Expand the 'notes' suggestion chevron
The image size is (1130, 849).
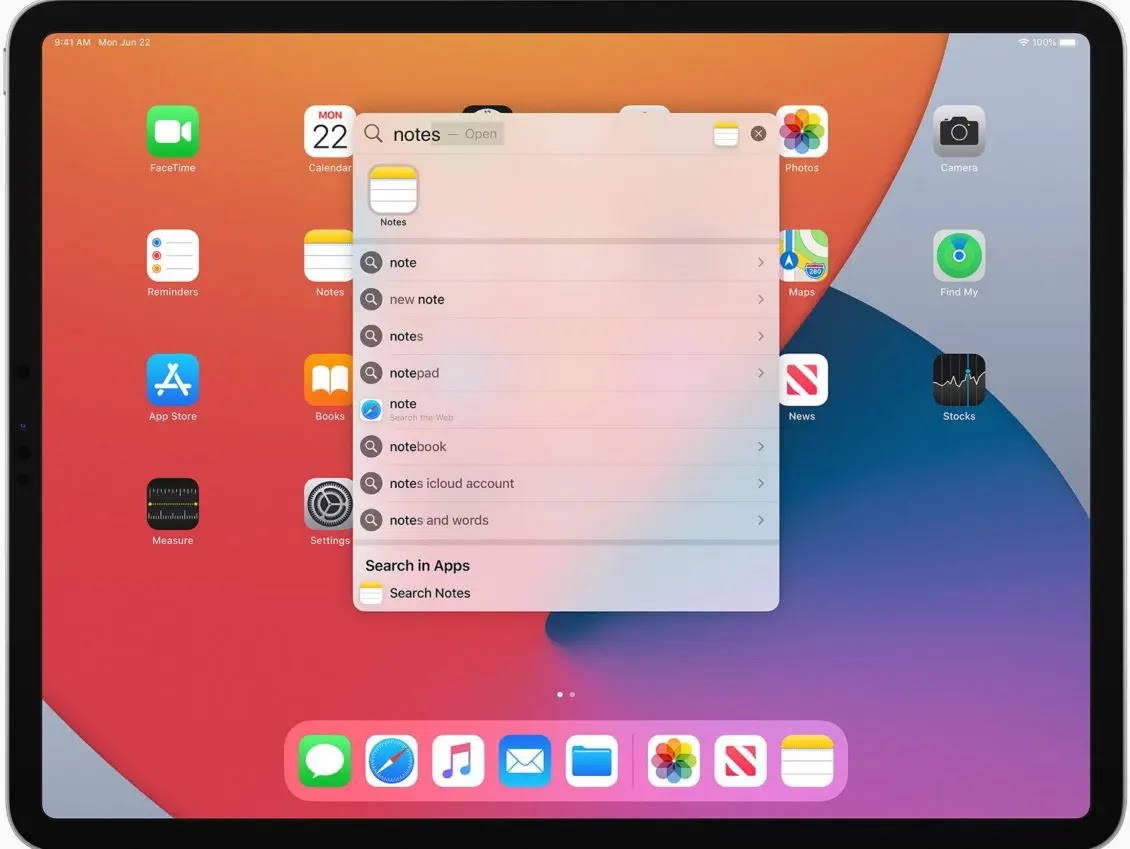pos(761,336)
